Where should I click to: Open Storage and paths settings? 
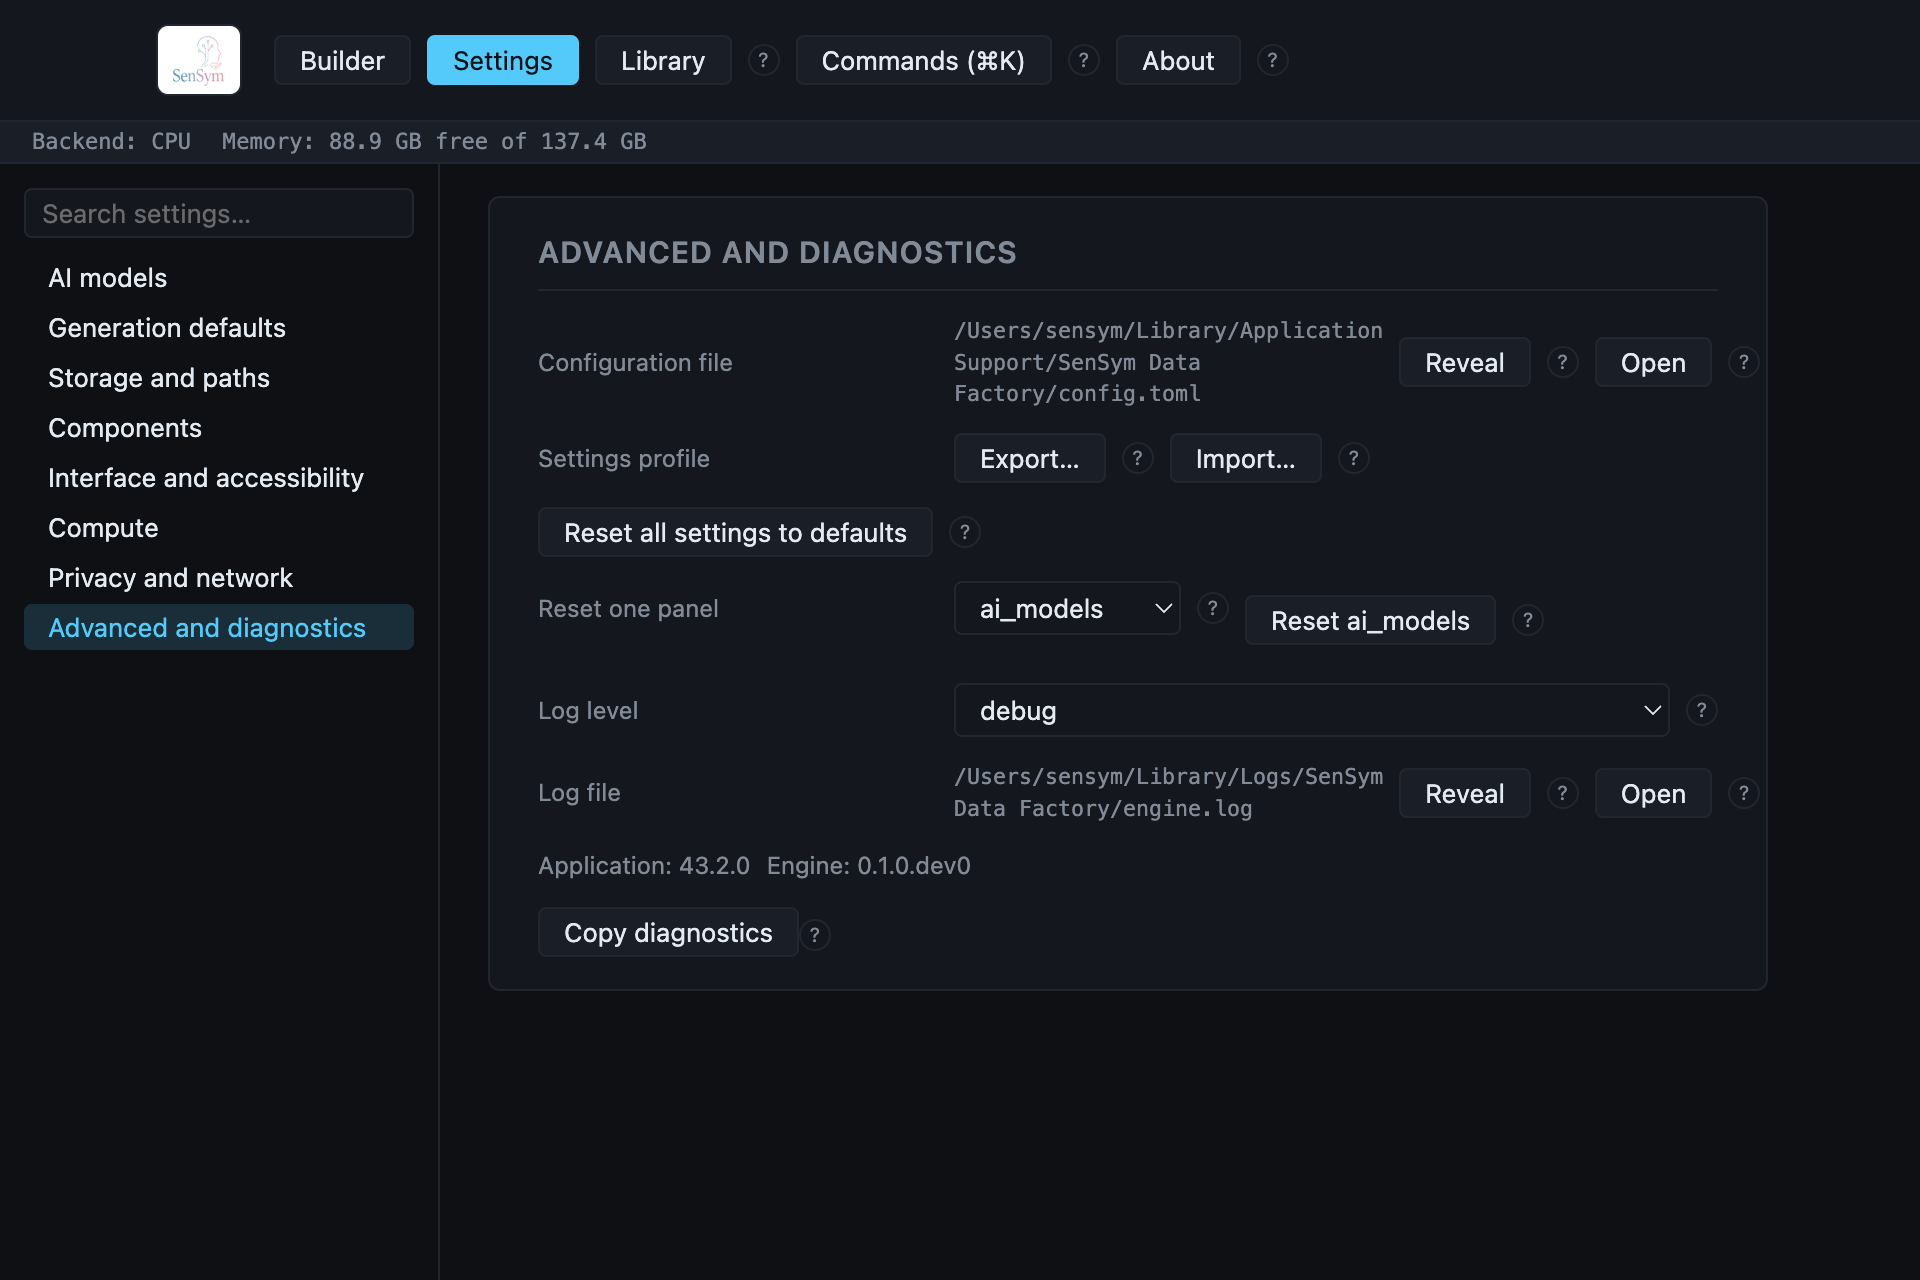(x=219, y=378)
